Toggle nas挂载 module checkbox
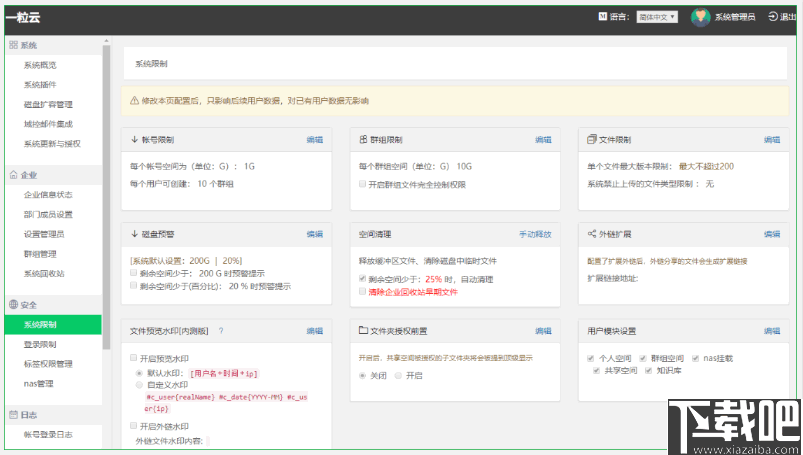 695,358
